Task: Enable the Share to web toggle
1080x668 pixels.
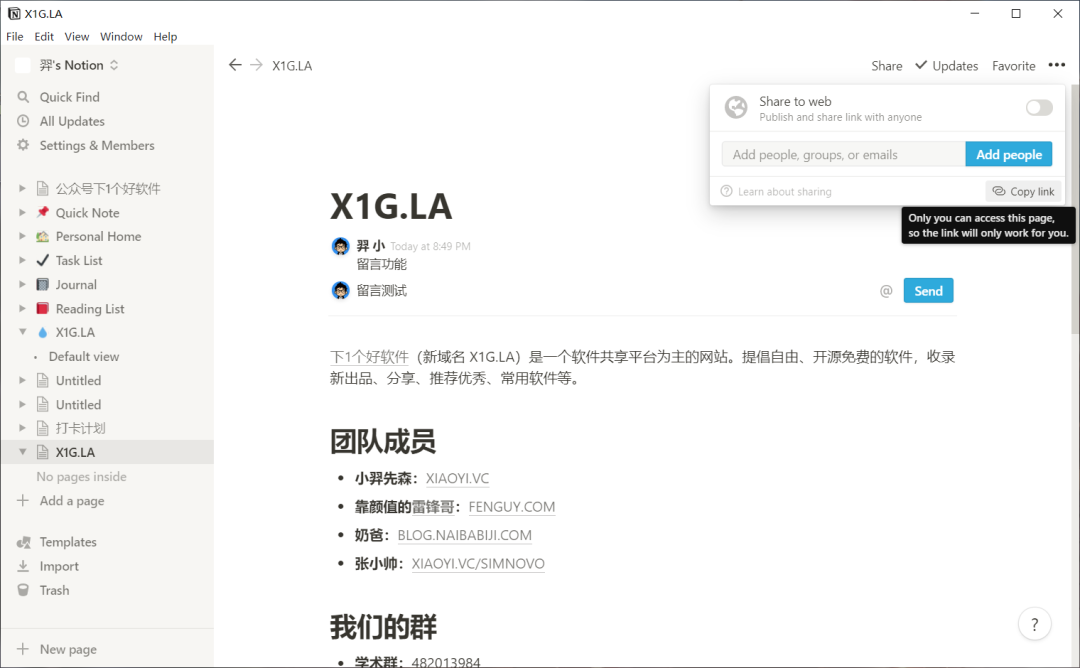Action: click(1039, 107)
